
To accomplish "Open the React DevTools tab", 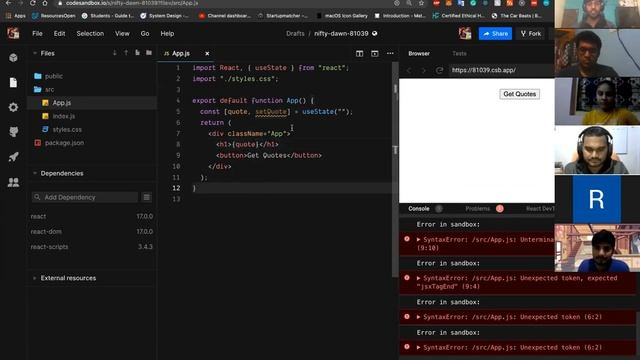I will [x=540, y=209].
